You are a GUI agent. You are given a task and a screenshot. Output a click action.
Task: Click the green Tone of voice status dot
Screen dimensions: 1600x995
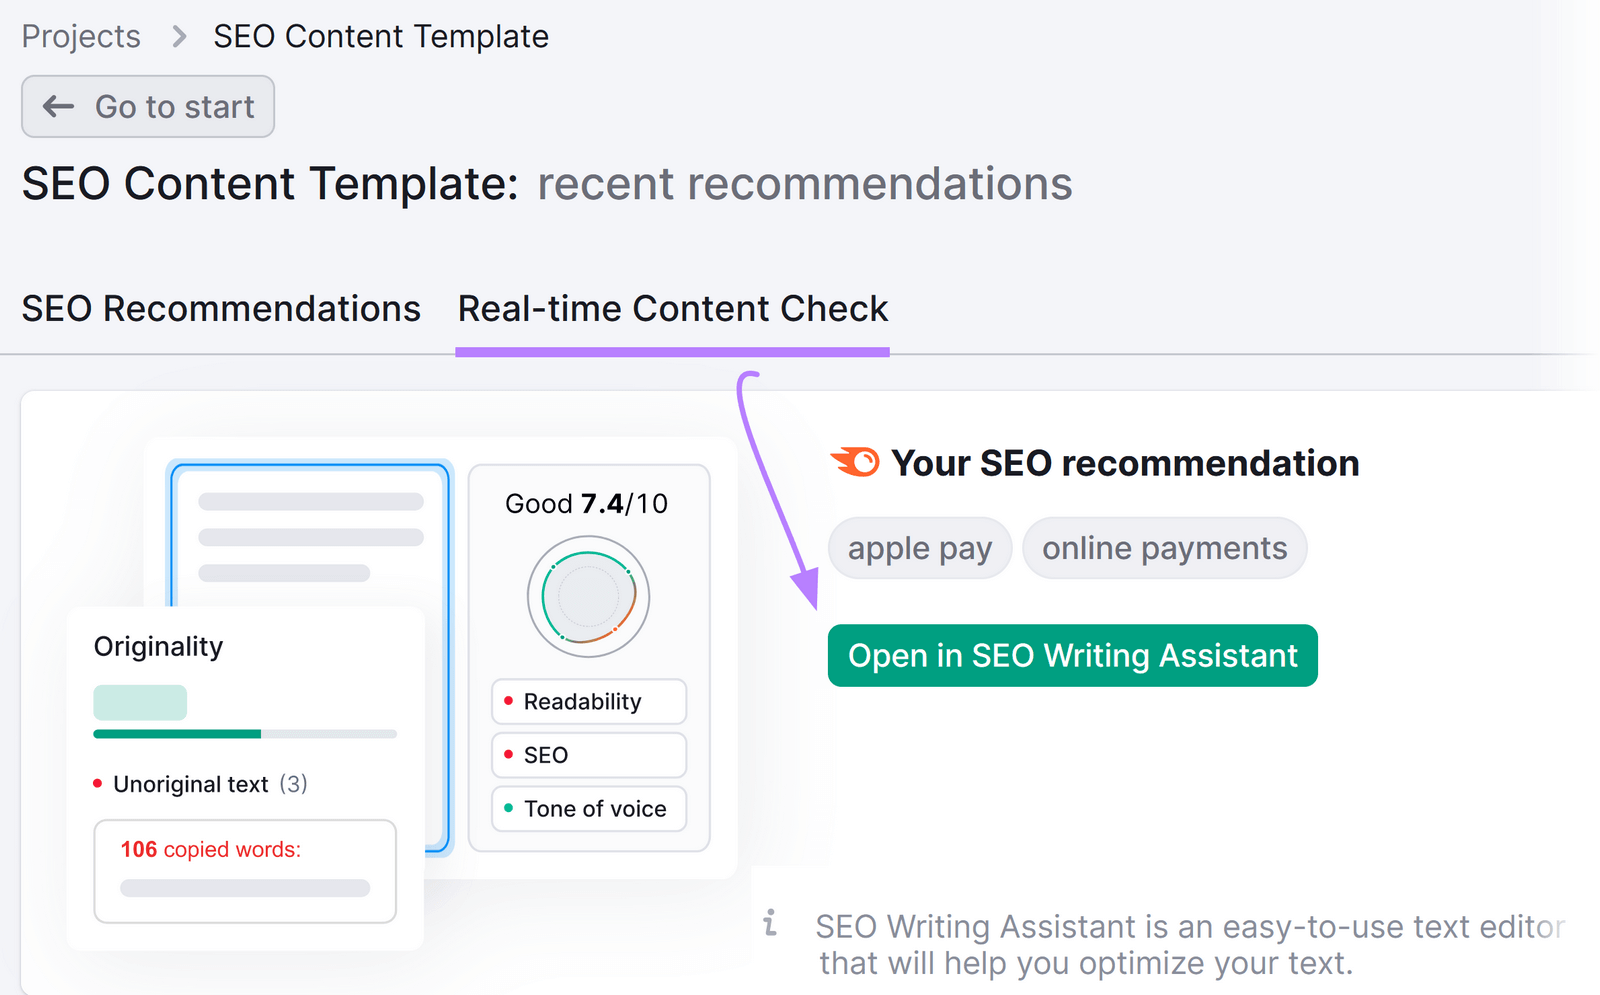(x=511, y=809)
